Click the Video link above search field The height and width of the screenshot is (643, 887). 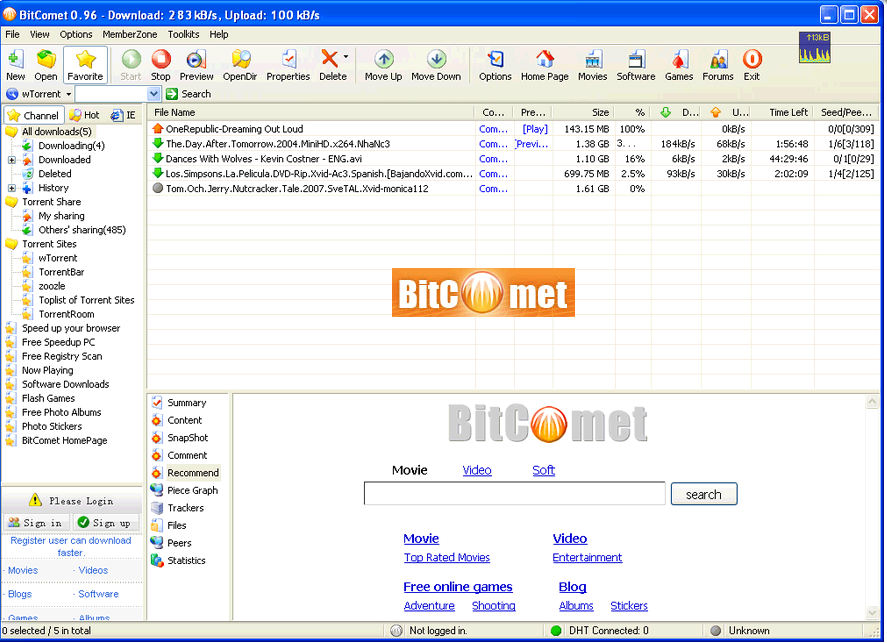477,471
